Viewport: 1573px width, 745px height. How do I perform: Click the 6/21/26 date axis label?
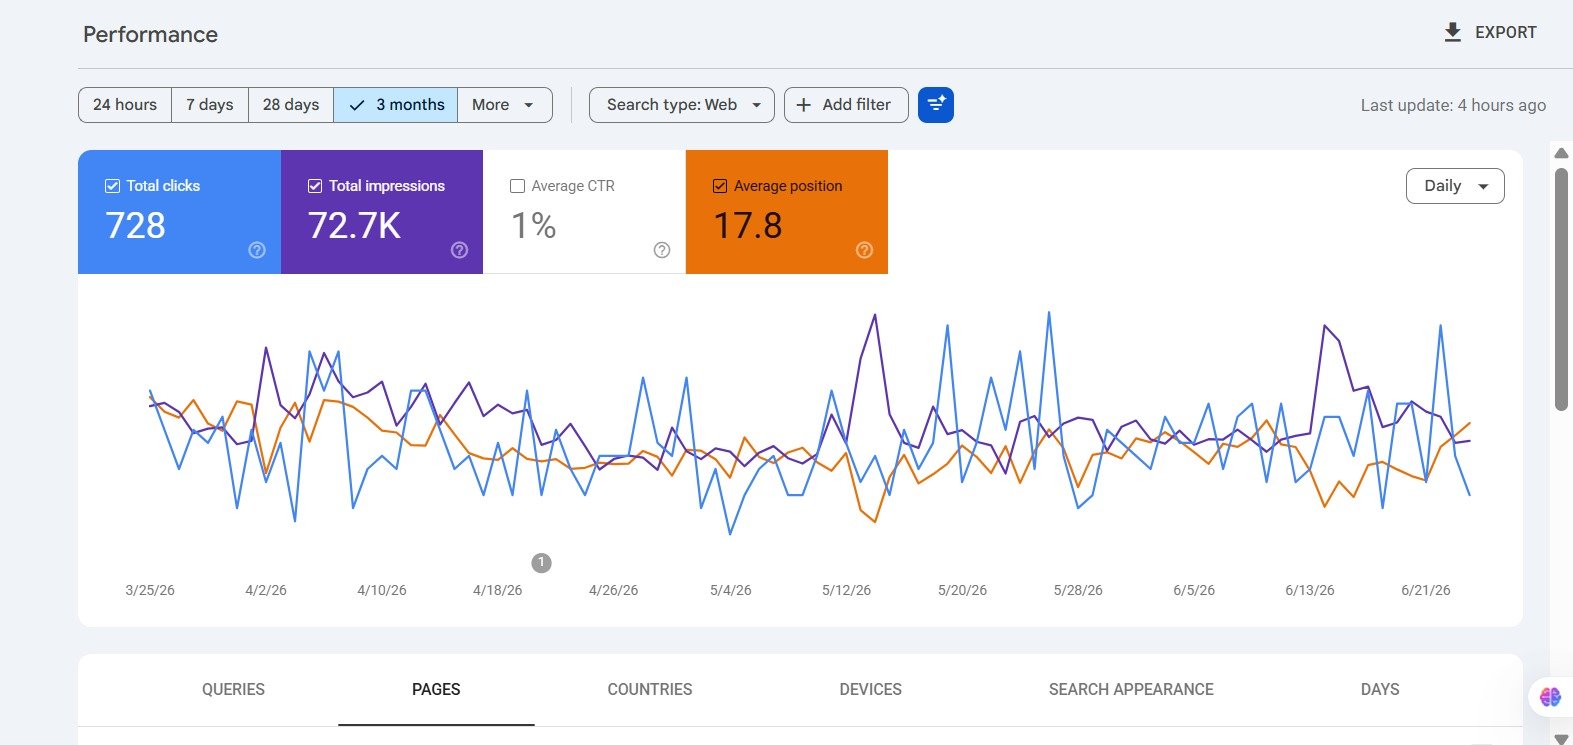tap(1426, 590)
